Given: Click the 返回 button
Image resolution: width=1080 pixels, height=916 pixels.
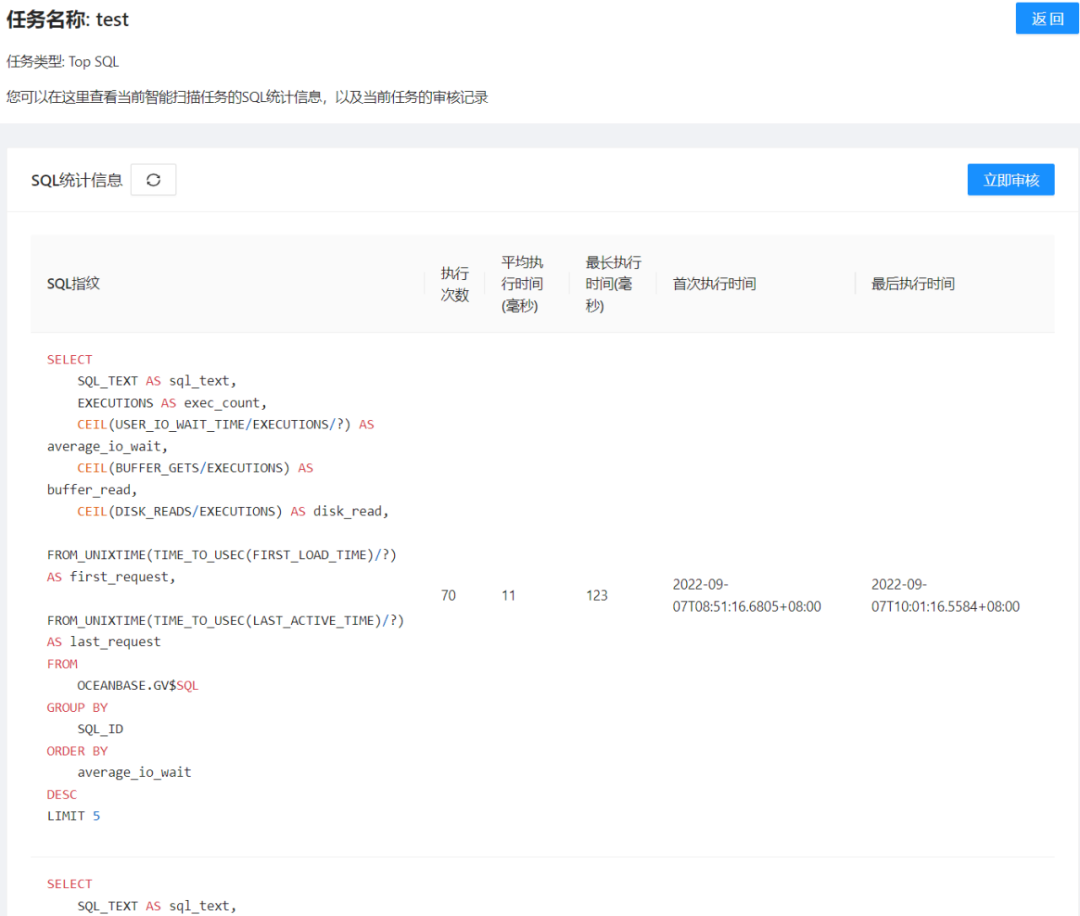Looking at the screenshot, I should click(x=1047, y=19).
